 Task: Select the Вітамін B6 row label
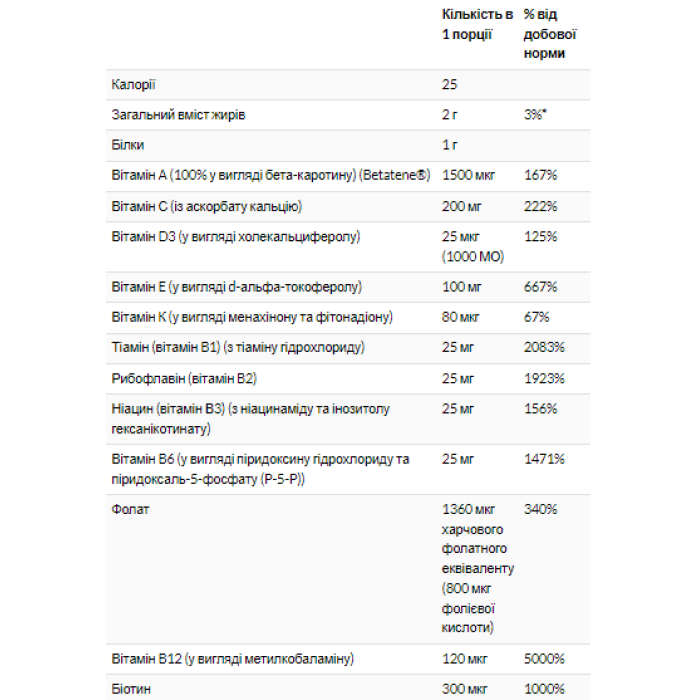point(260,468)
